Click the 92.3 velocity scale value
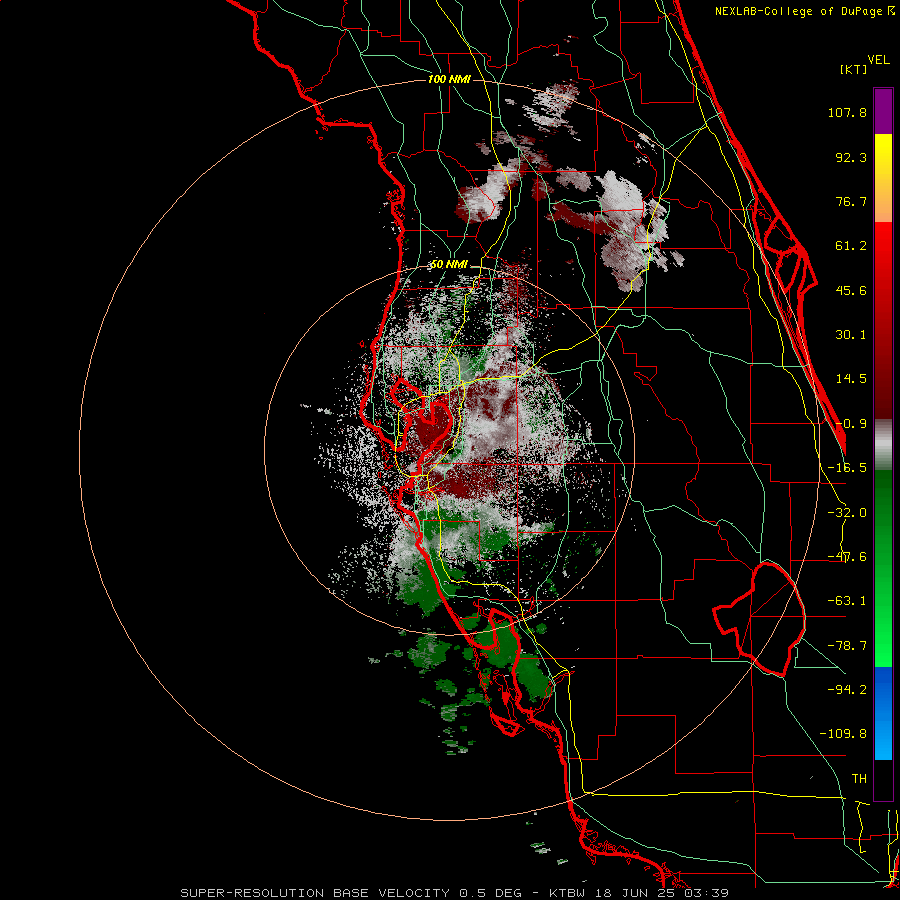 (x=851, y=157)
